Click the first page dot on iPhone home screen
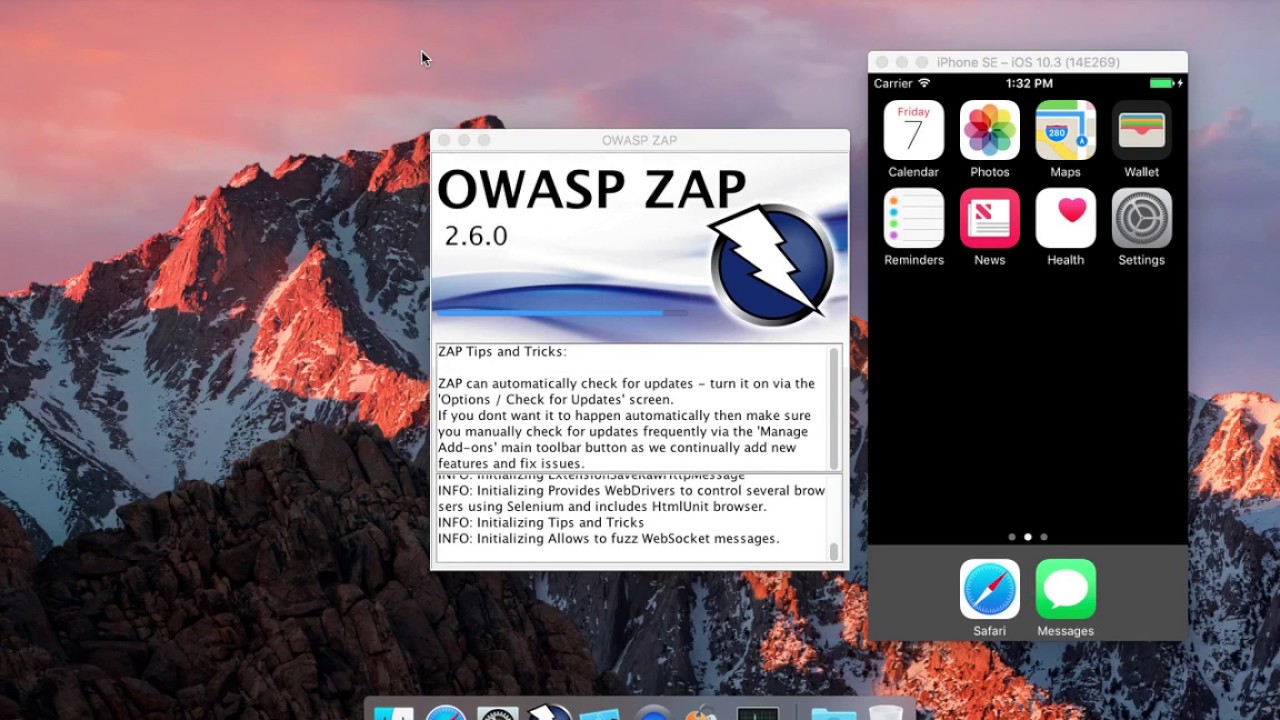The image size is (1280, 720). click(x=1012, y=537)
